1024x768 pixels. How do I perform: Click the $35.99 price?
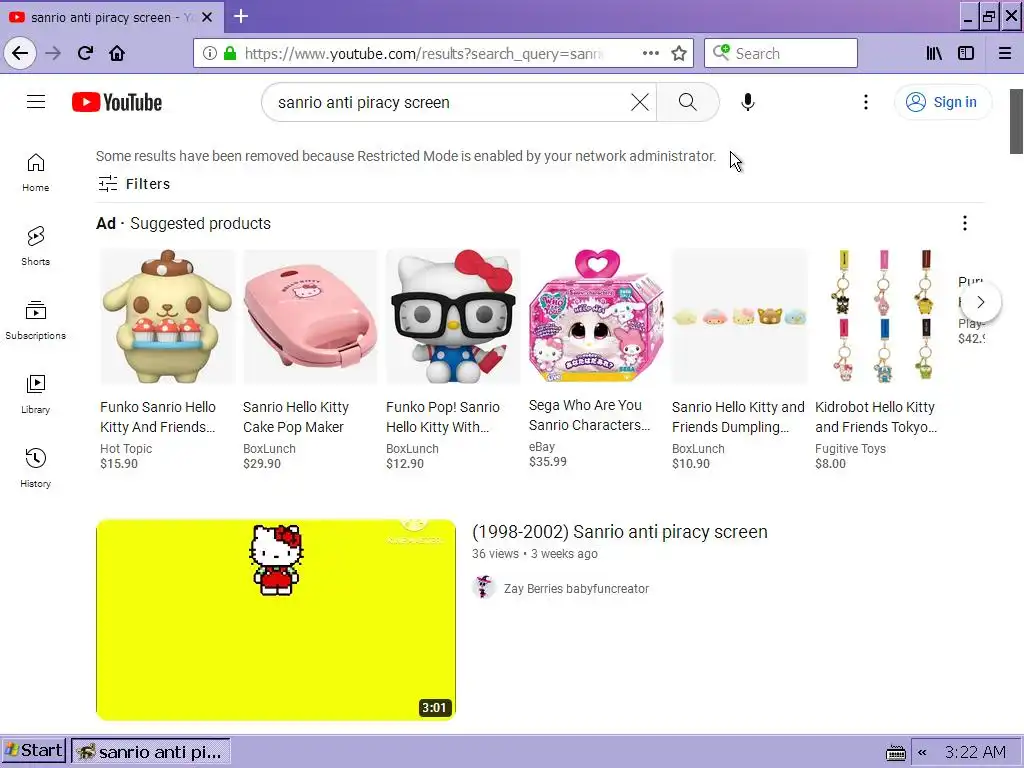[x=548, y=462]
